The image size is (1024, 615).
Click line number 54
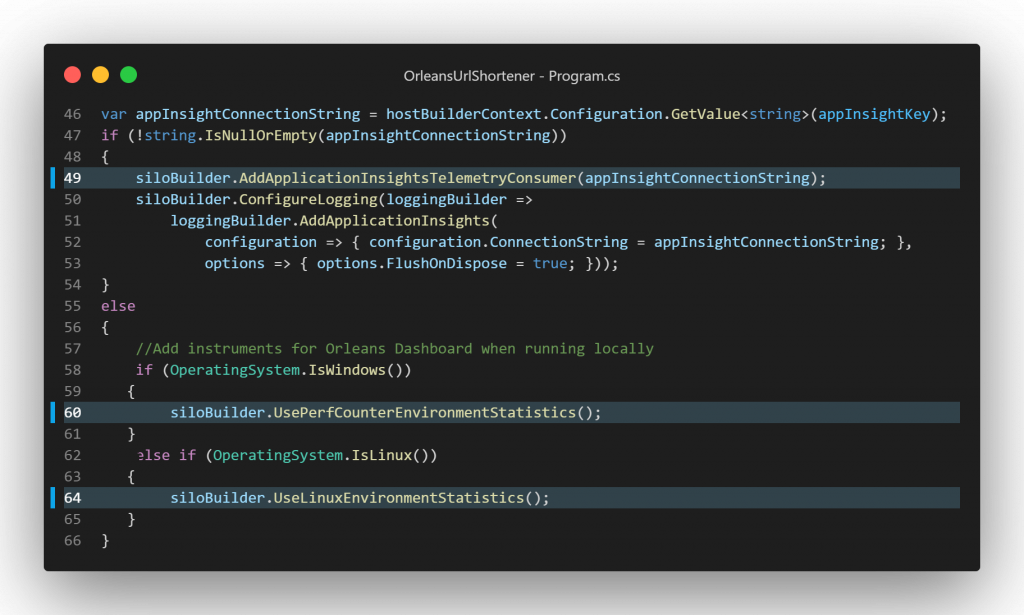(72, 285)
